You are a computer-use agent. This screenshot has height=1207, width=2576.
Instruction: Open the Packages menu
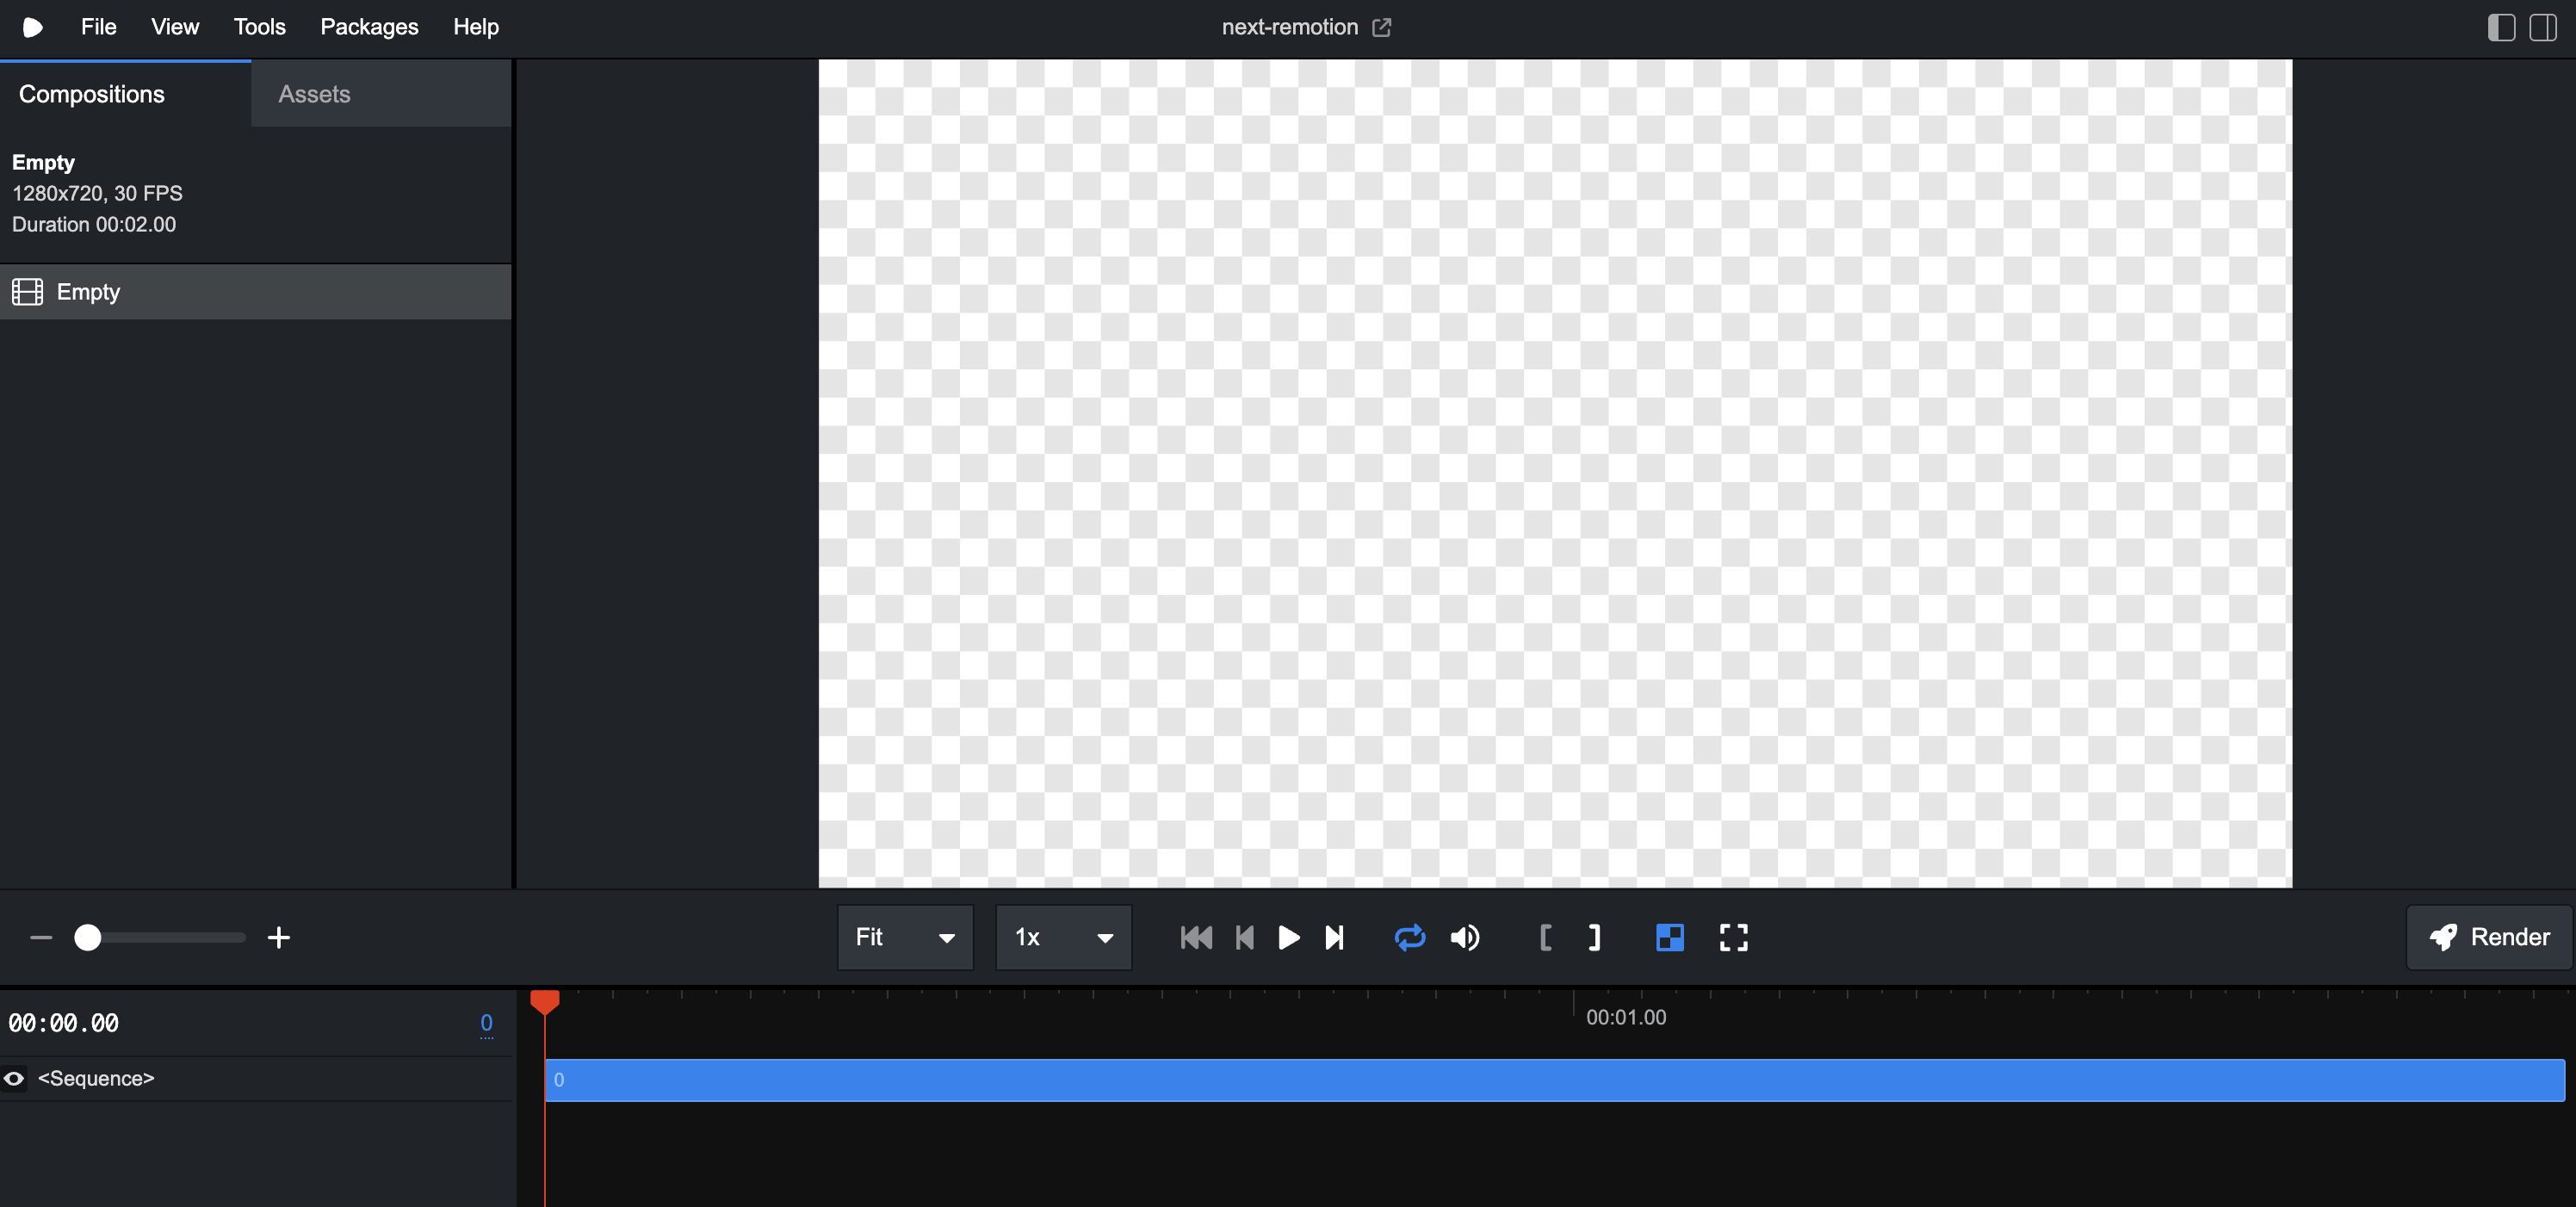click(369, 27)
